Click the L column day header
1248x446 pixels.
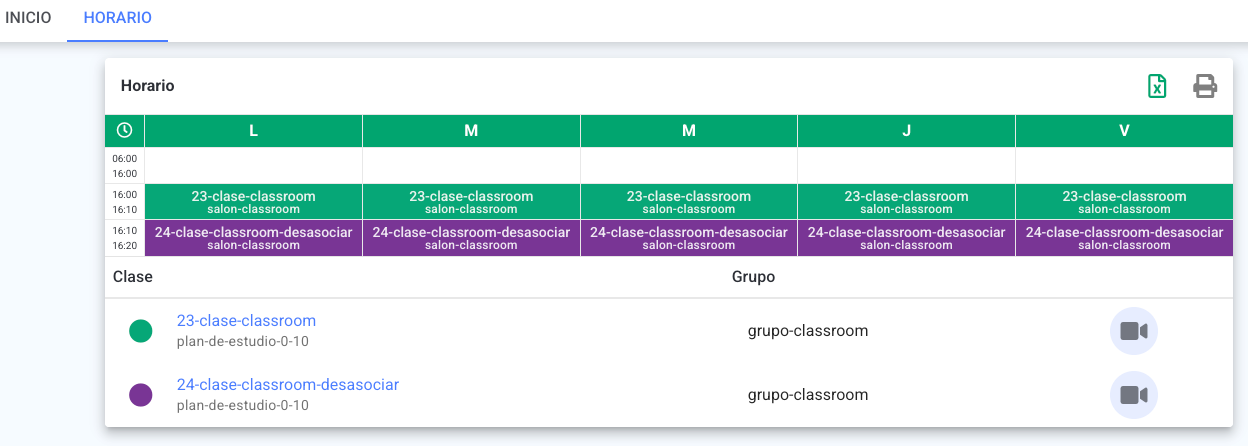pyautogui.click(x=253, y=130)
